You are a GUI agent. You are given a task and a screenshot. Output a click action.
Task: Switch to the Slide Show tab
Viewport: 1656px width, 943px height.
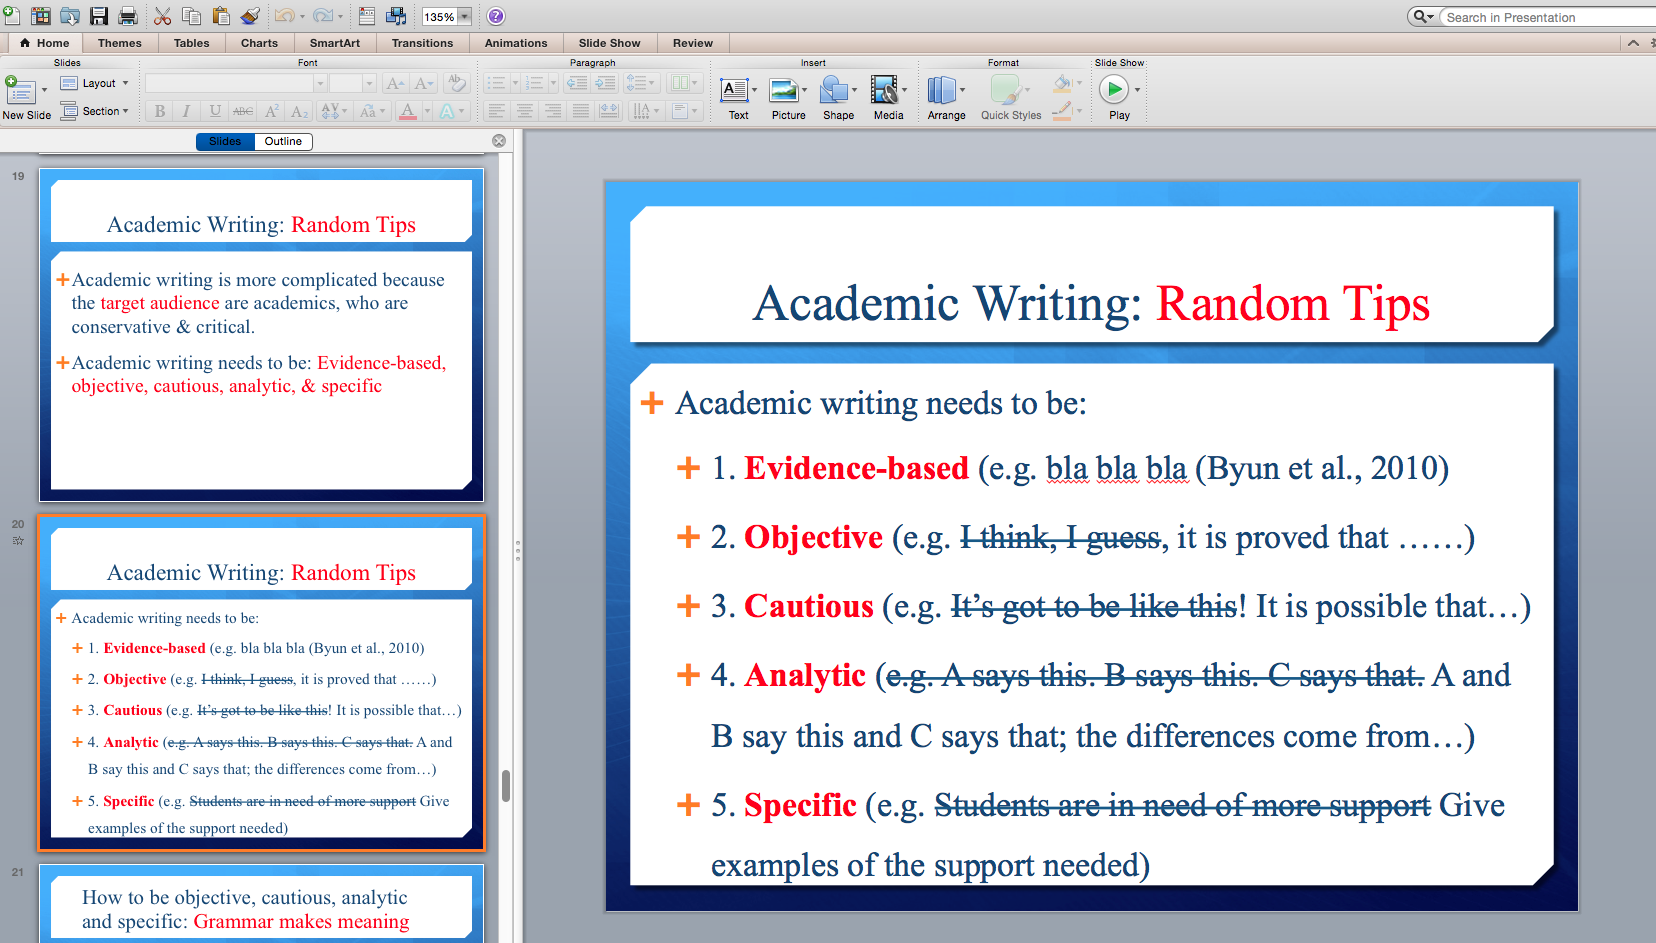pyautogui.click(x=609, y=43)
